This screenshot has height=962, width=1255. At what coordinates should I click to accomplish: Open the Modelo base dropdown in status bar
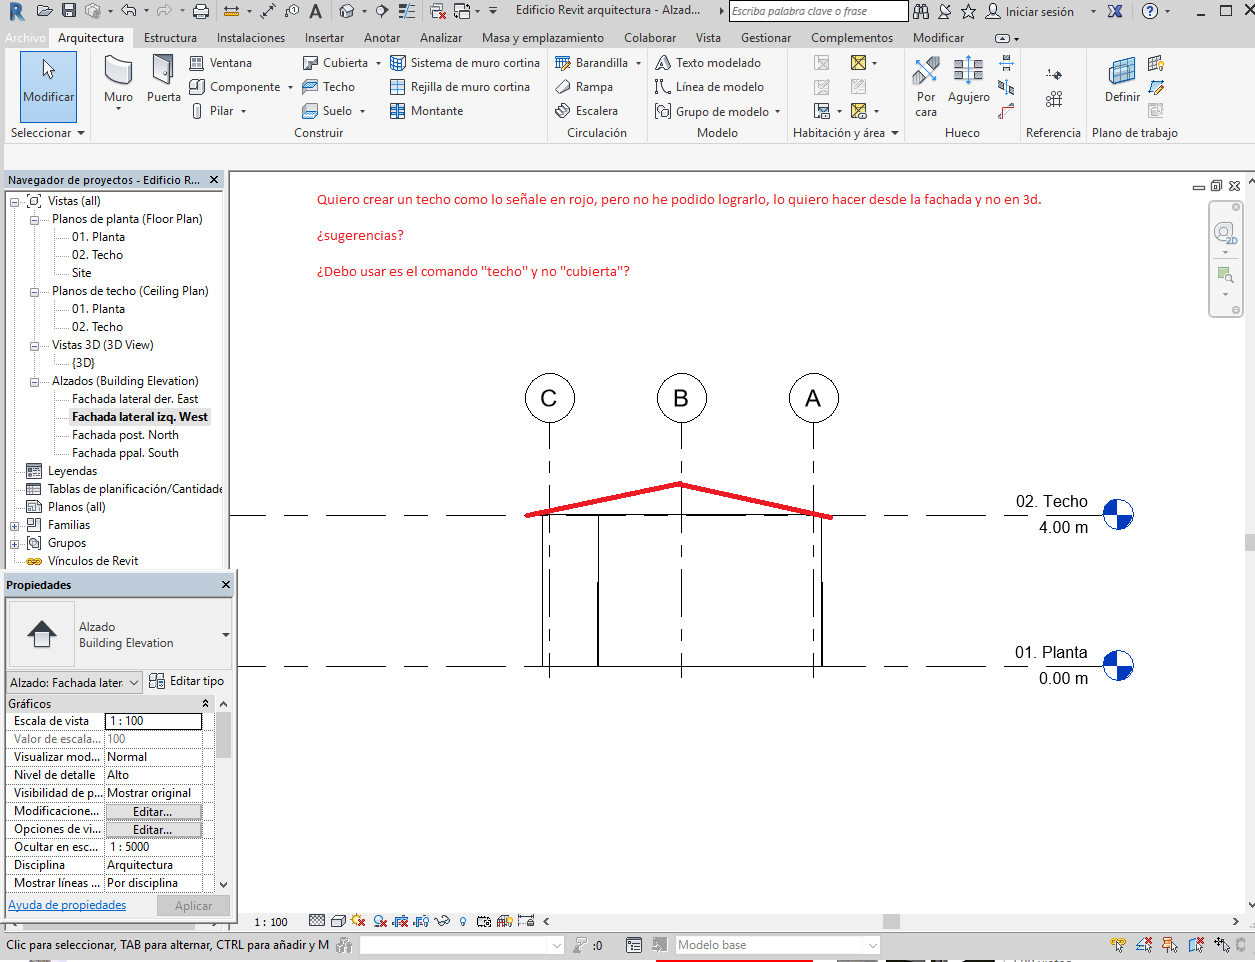point(870,943)
